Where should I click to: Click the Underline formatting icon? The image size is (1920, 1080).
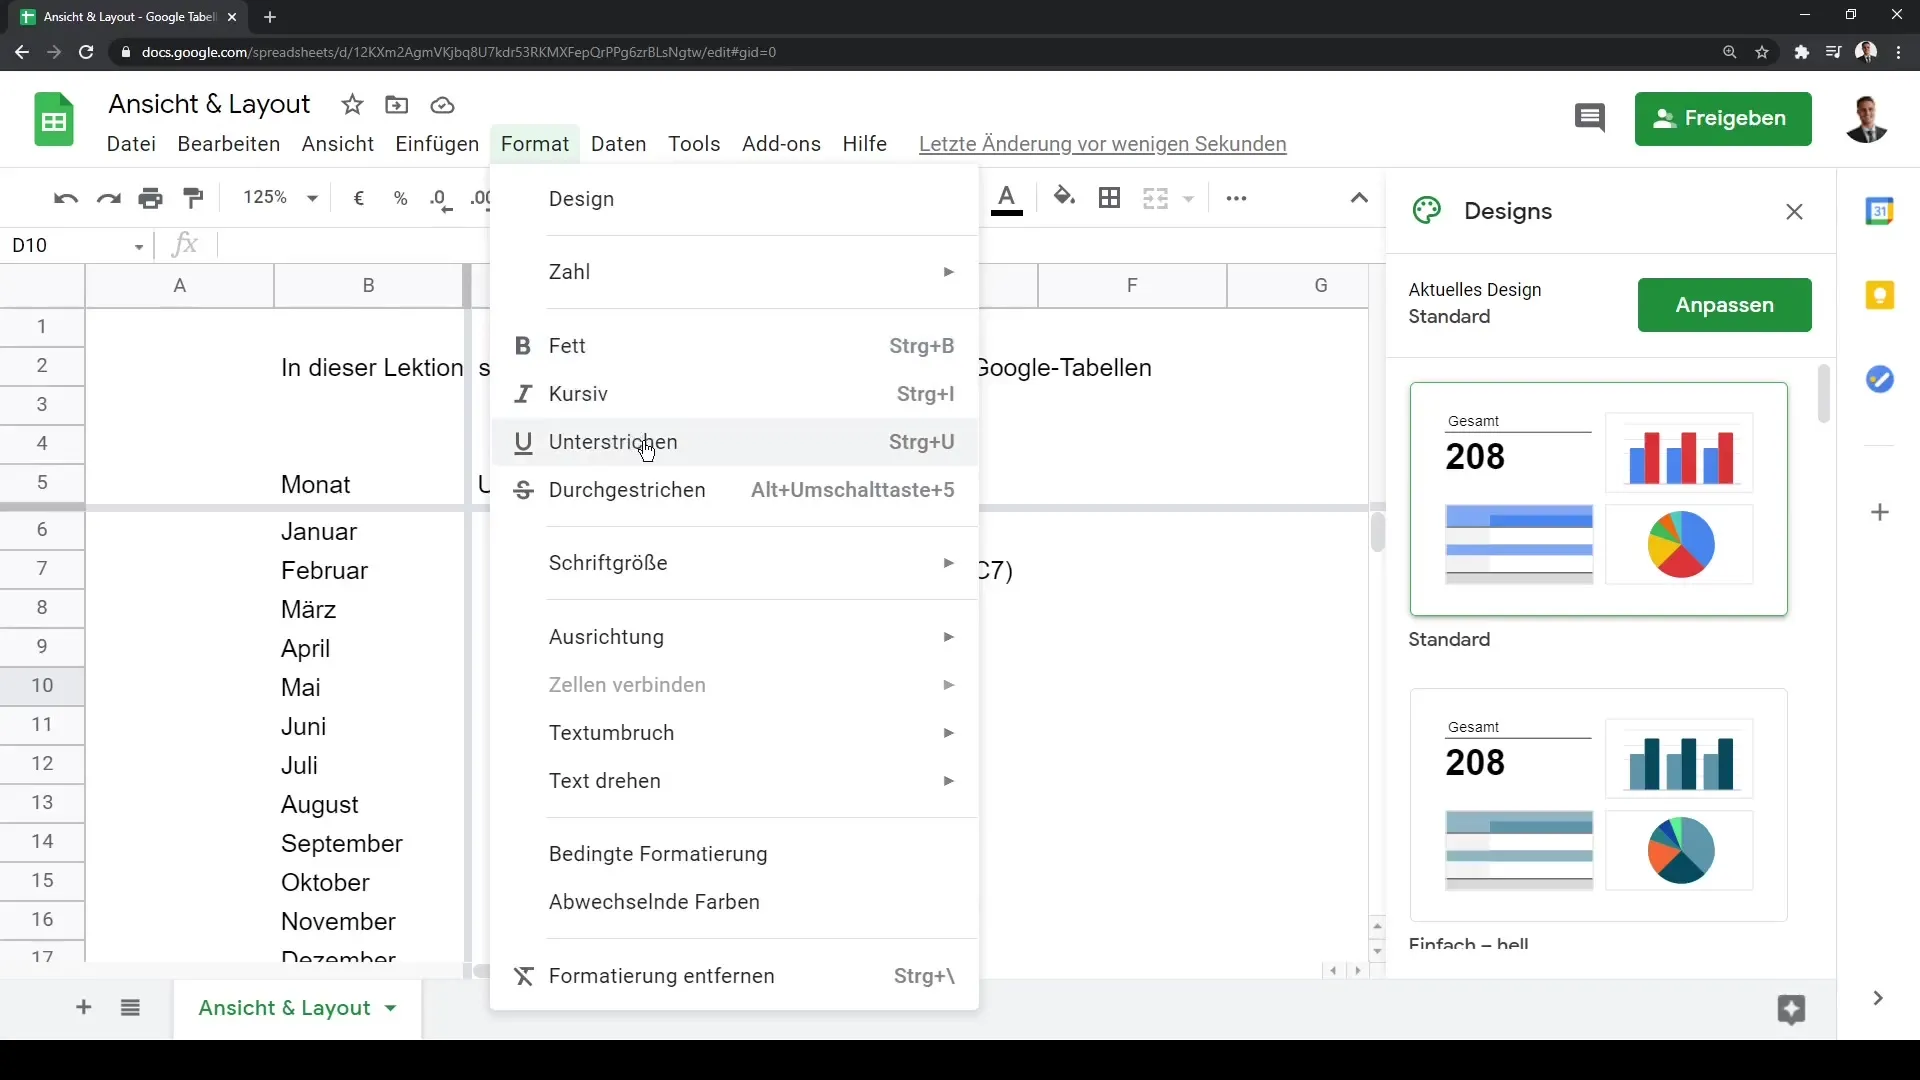(524, 442)
